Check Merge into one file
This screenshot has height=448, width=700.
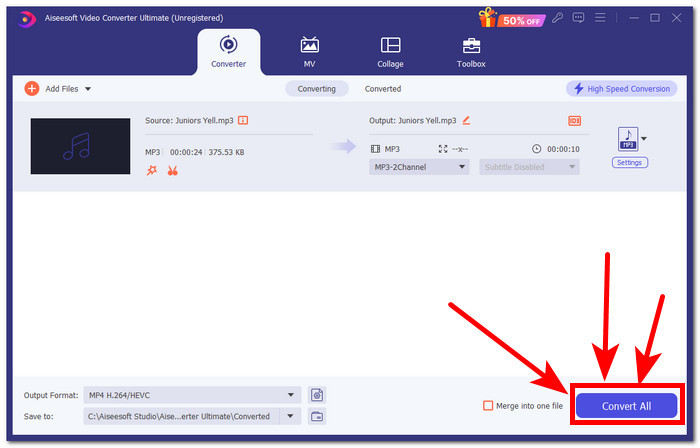(488, 406)
